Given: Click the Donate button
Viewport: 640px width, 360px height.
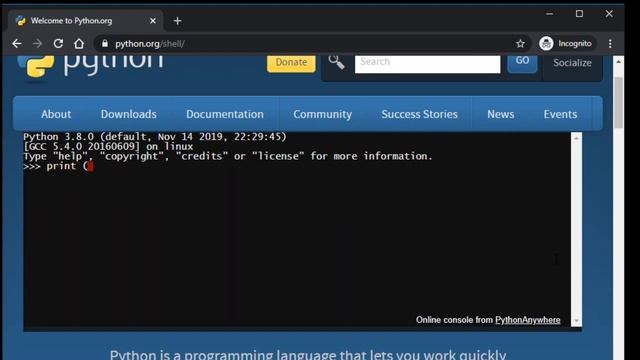Looking at the screenshot, I should (291, 63).
